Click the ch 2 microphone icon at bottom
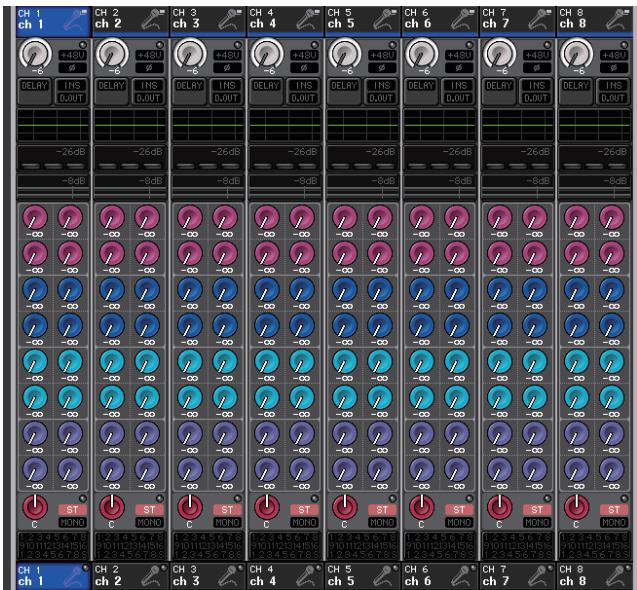The height and width of the screenshot is (590, 637). pyautogui.click(x=151, y=575)
